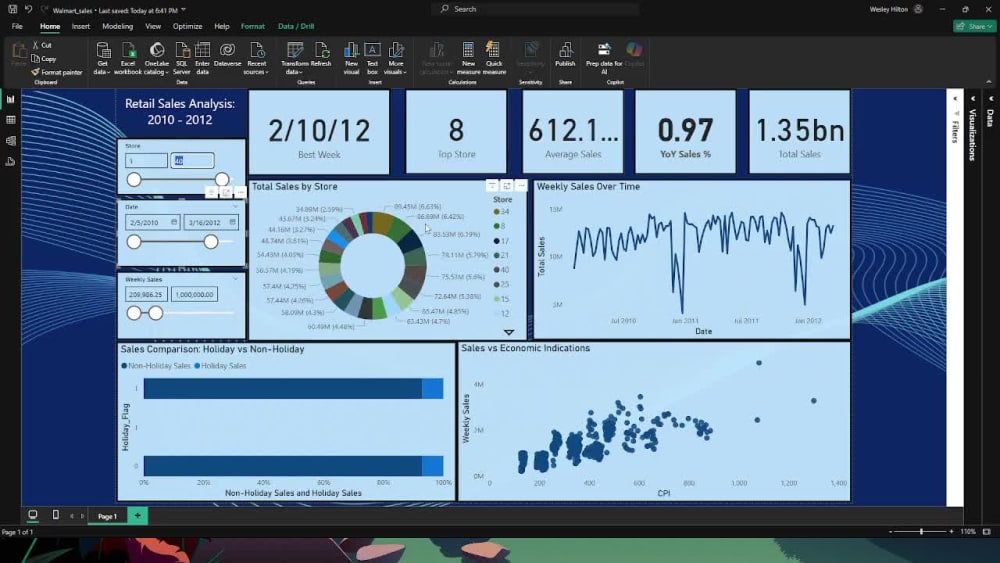Viewport: 1000px width, 563px height.
Task: Expand the Weekly Sales slicer chevron
Action: [x=235, y=279]
